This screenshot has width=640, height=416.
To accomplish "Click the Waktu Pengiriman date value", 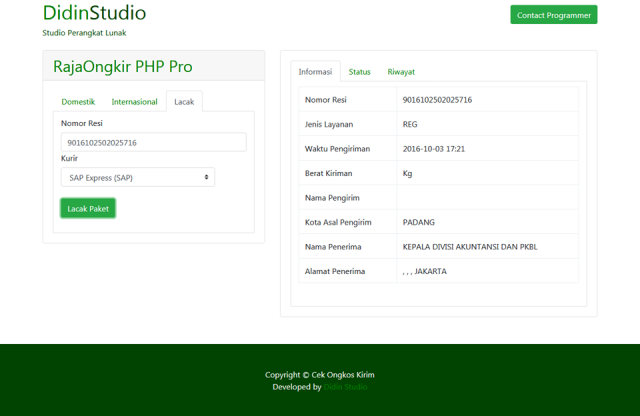I will [x=433, y=149].
